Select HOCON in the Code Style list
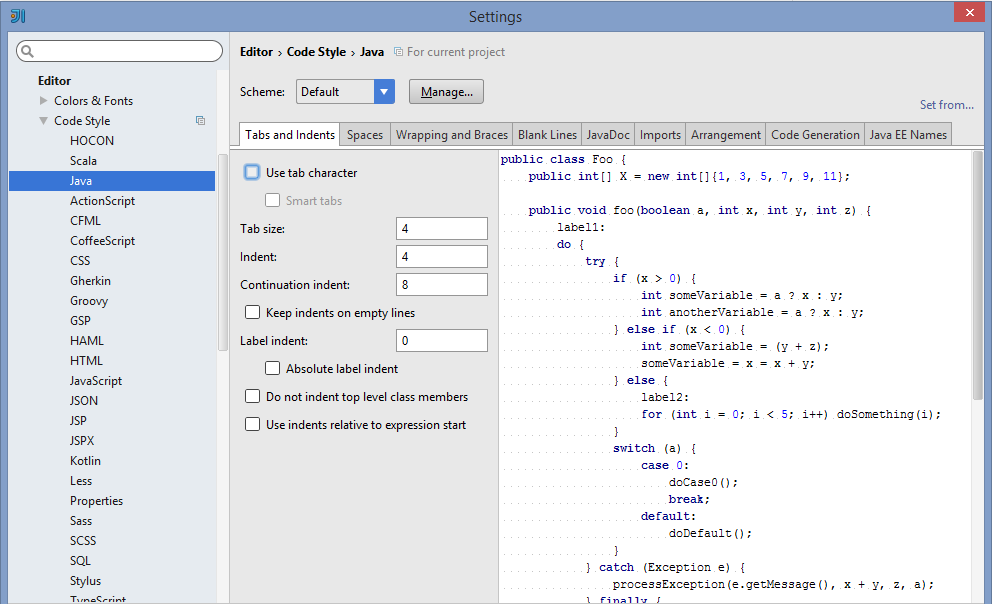The width and height of the screenshot is (992, 604). 92,140
